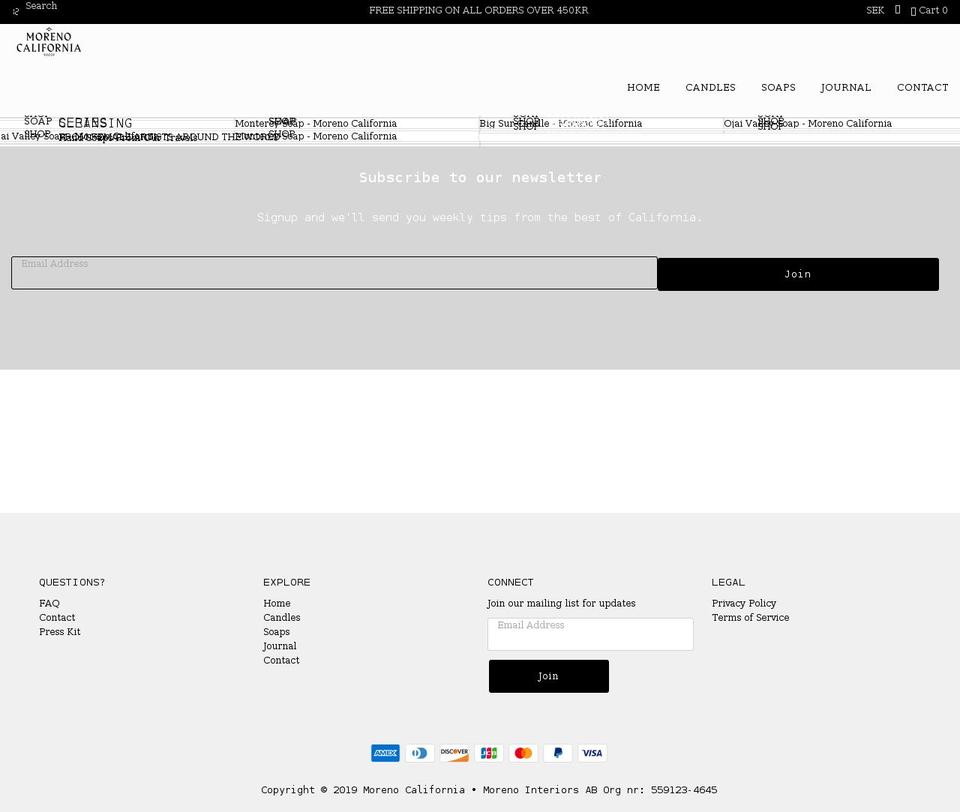
Task: Click the search magnifier icon in header
Action: pyautogui.click(x=16, y=11)
